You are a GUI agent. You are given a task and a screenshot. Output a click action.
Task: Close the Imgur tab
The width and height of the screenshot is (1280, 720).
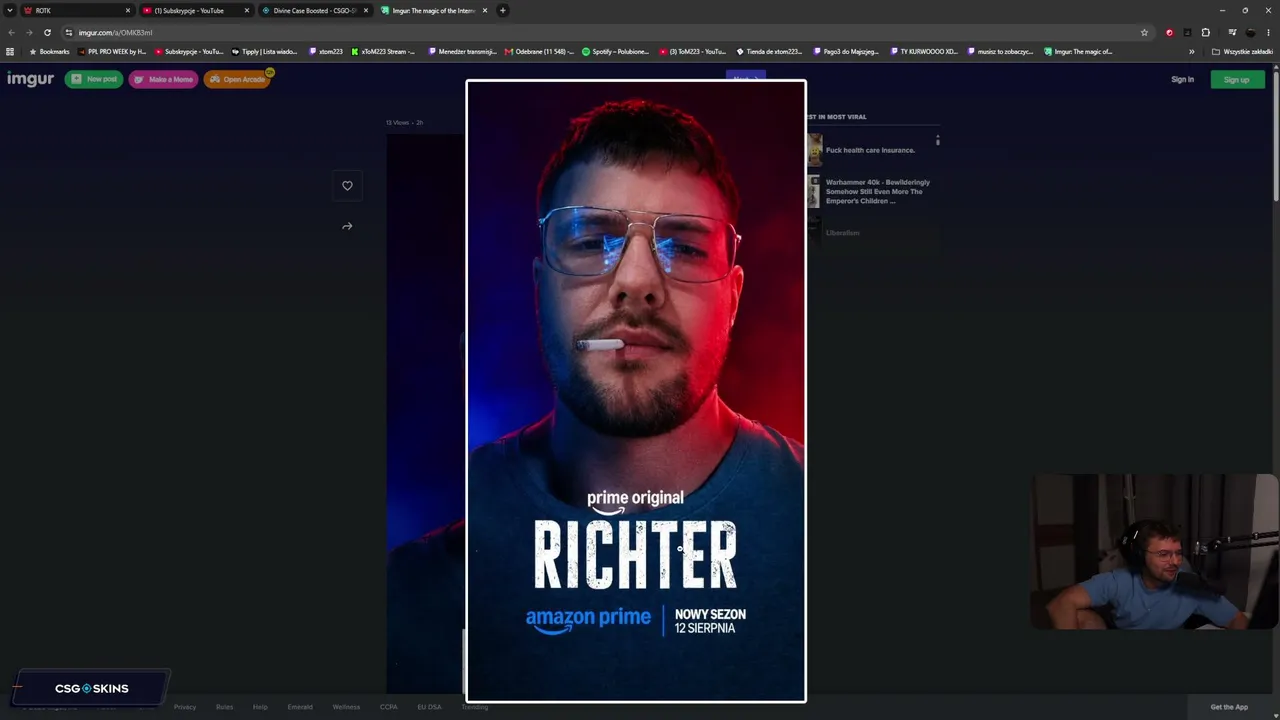tap(485, 10)
